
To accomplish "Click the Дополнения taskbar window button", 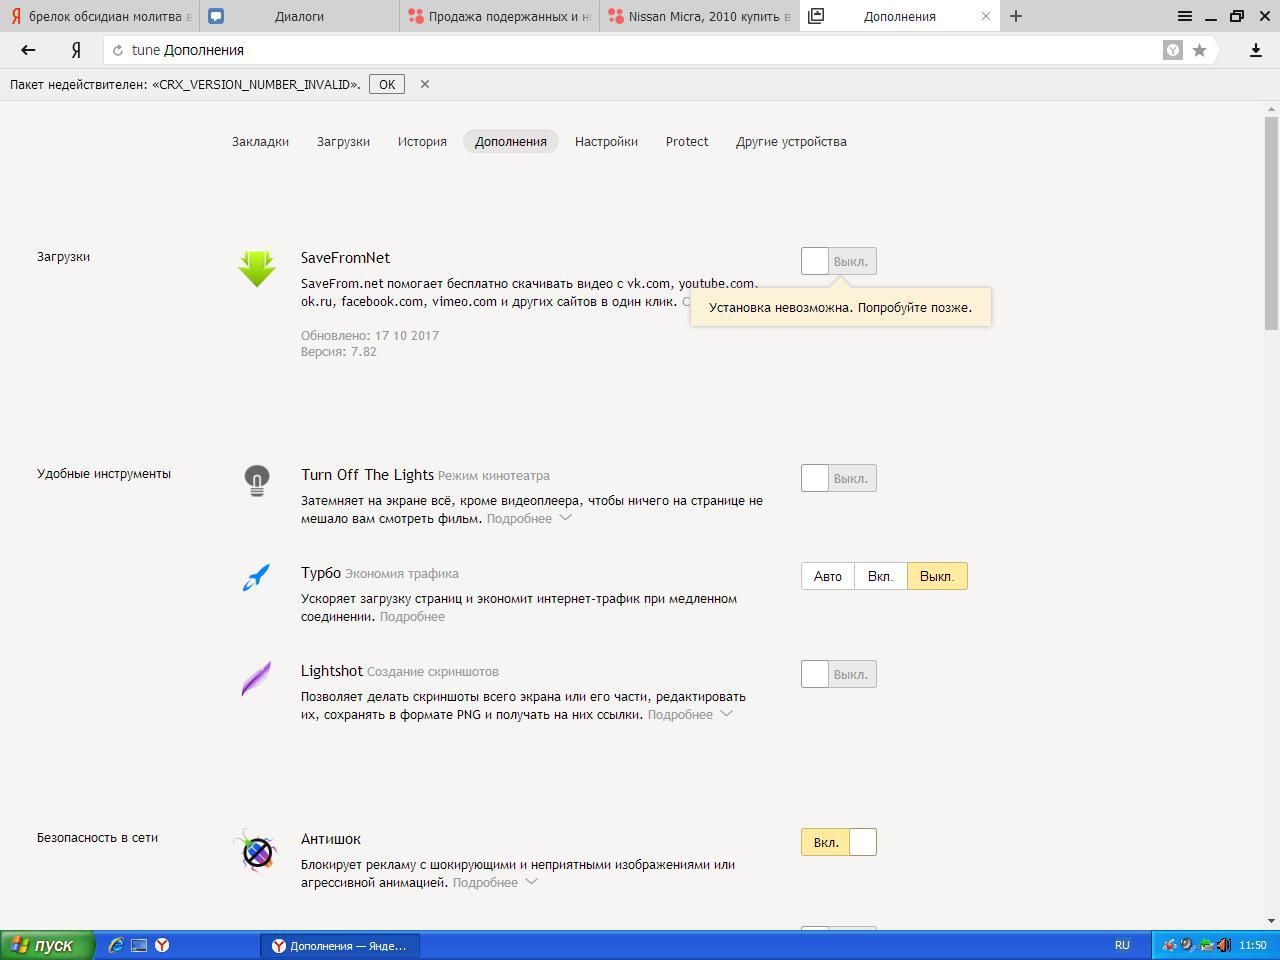I will pos(341,945).
